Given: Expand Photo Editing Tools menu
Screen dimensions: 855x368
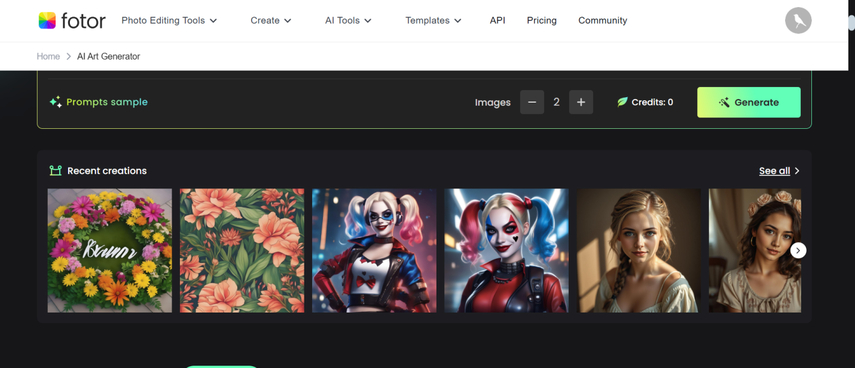Looking at the screenshot, I should click(169, 21).
